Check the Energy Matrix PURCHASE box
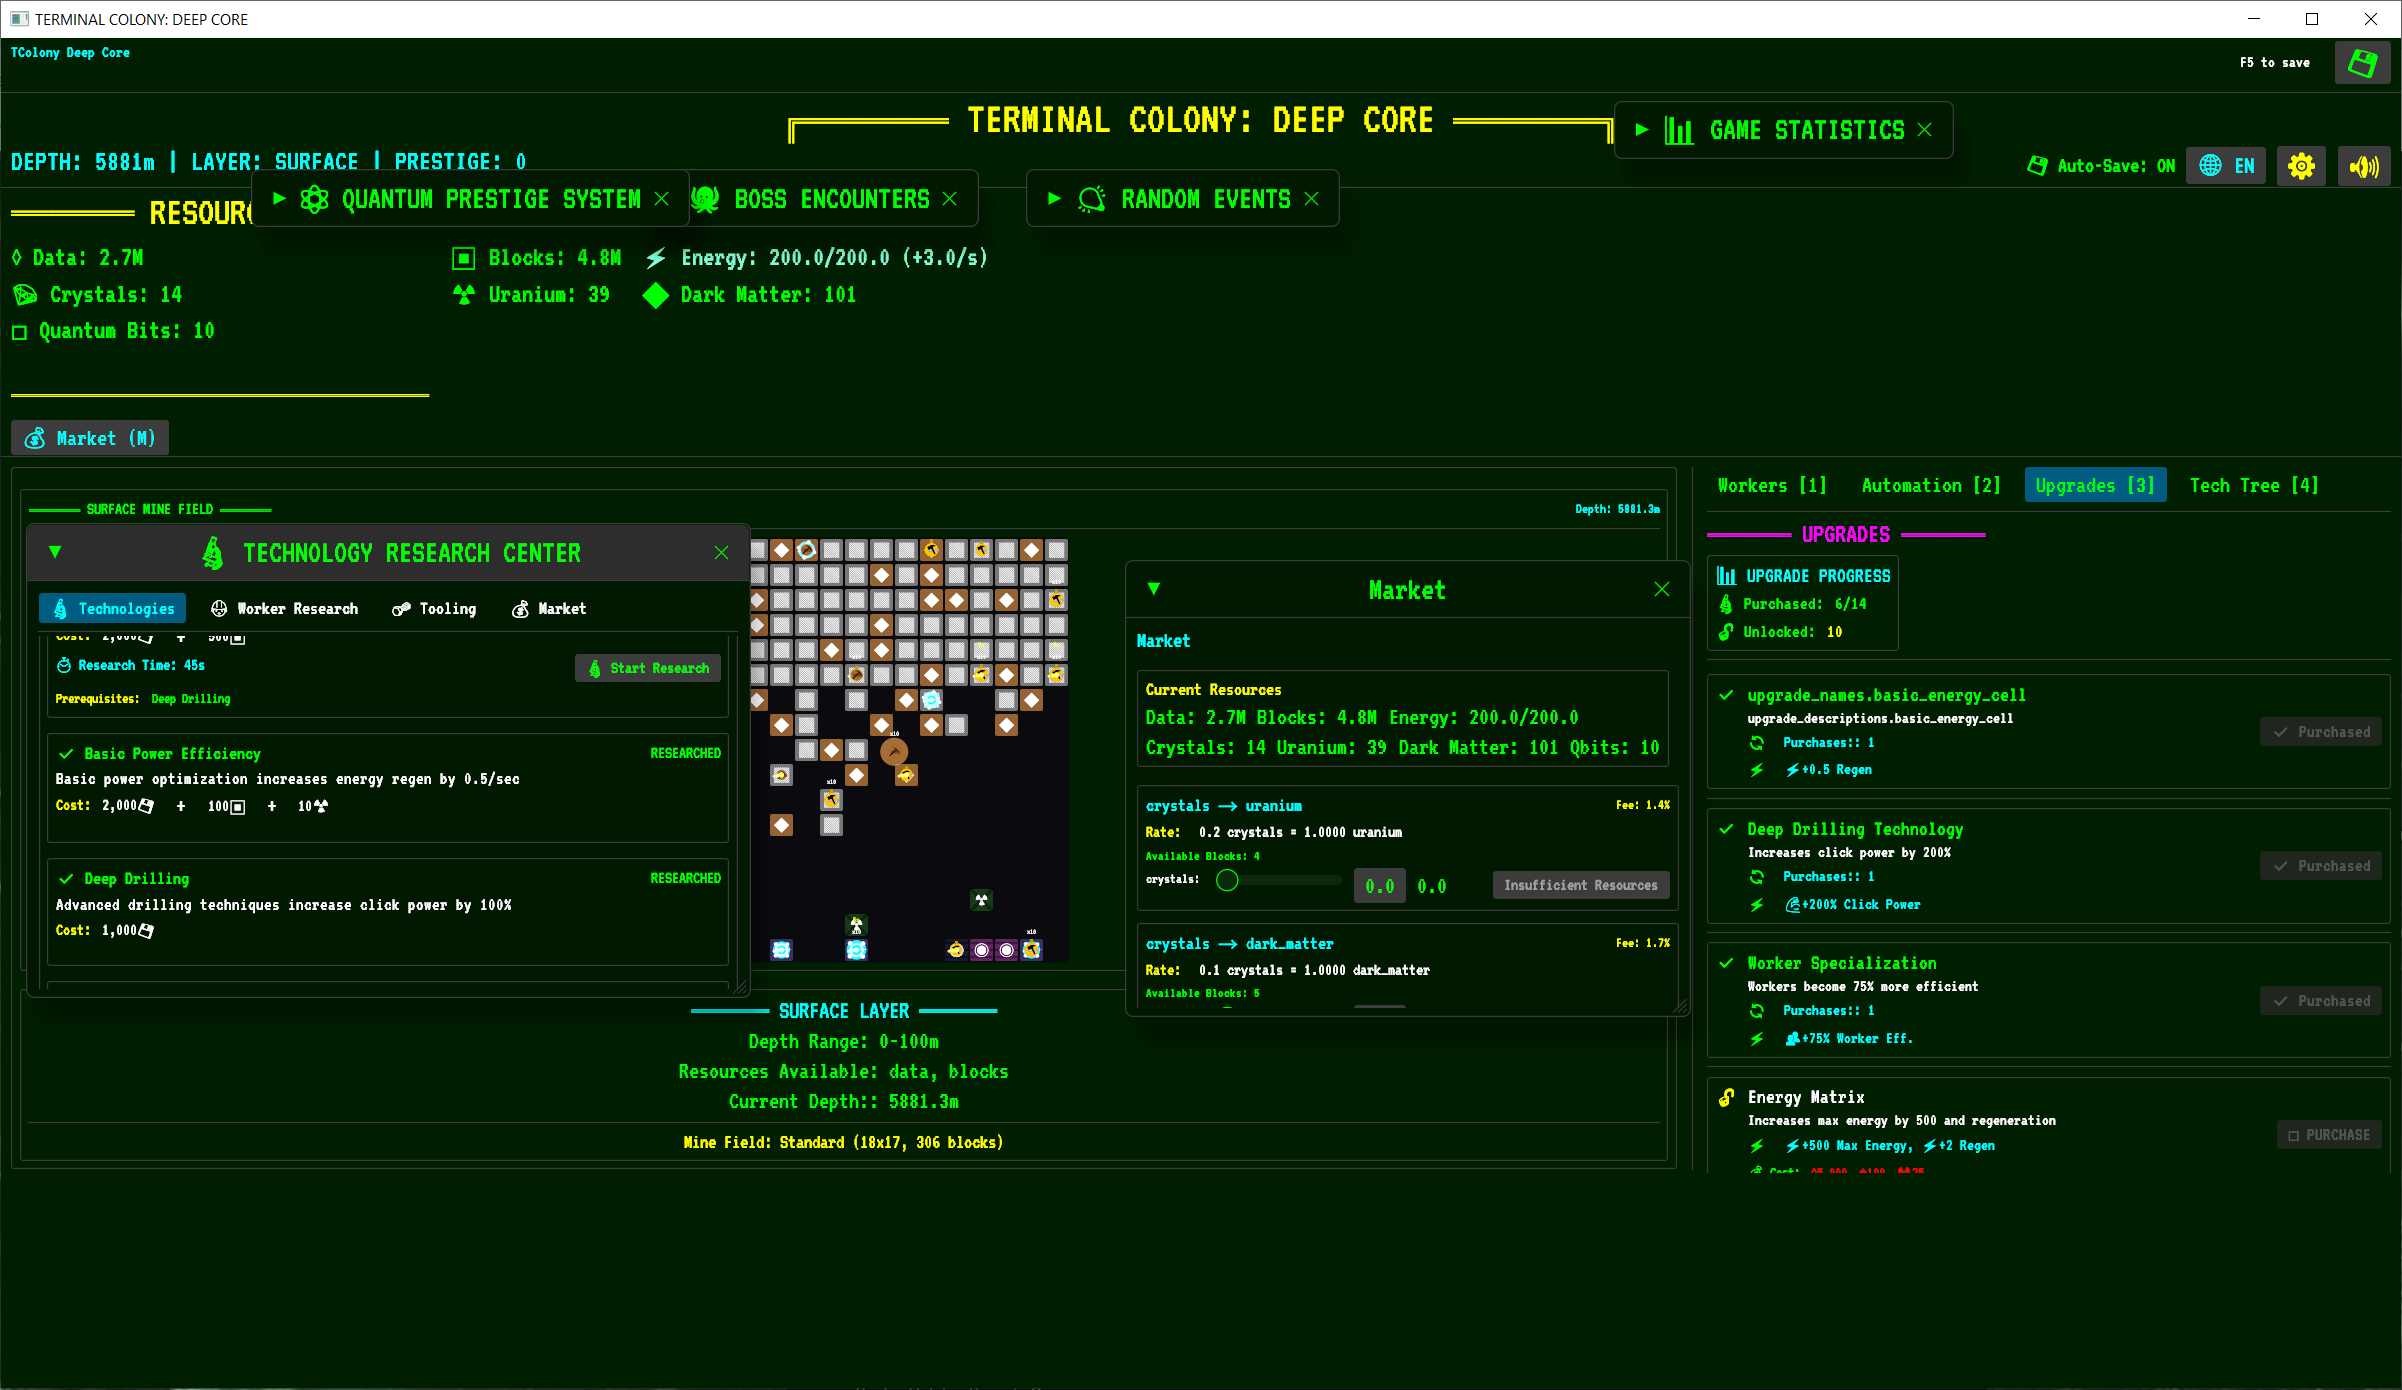The image size is (2402, 1390). click(2328, 1135)
